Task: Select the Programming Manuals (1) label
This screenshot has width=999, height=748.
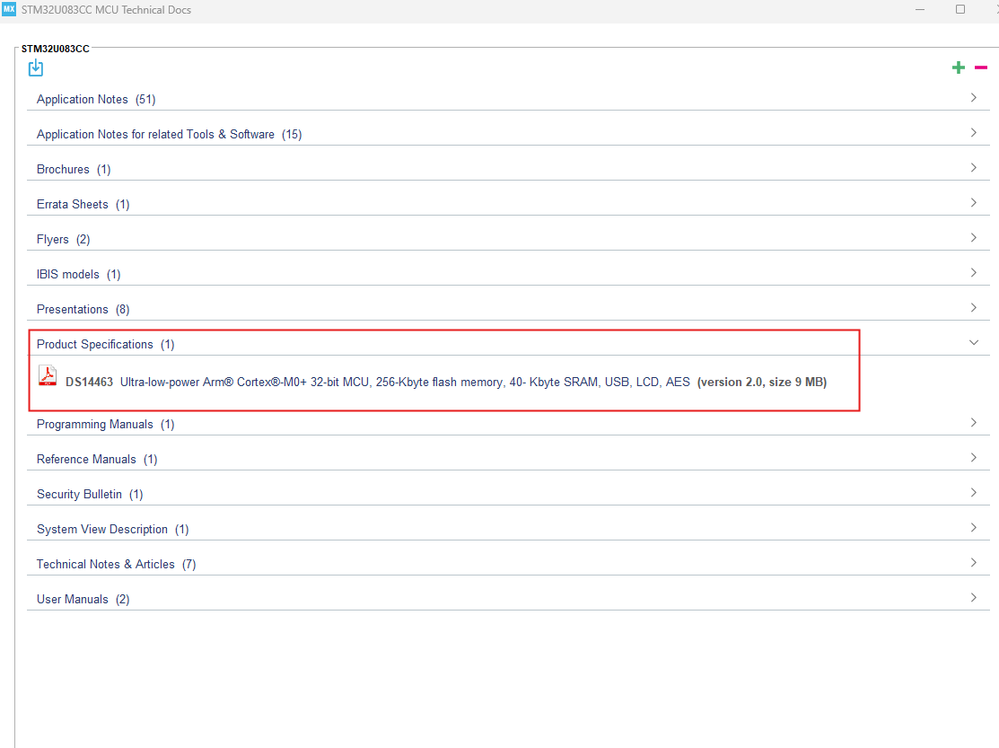Action: click(x=106, y=424)
